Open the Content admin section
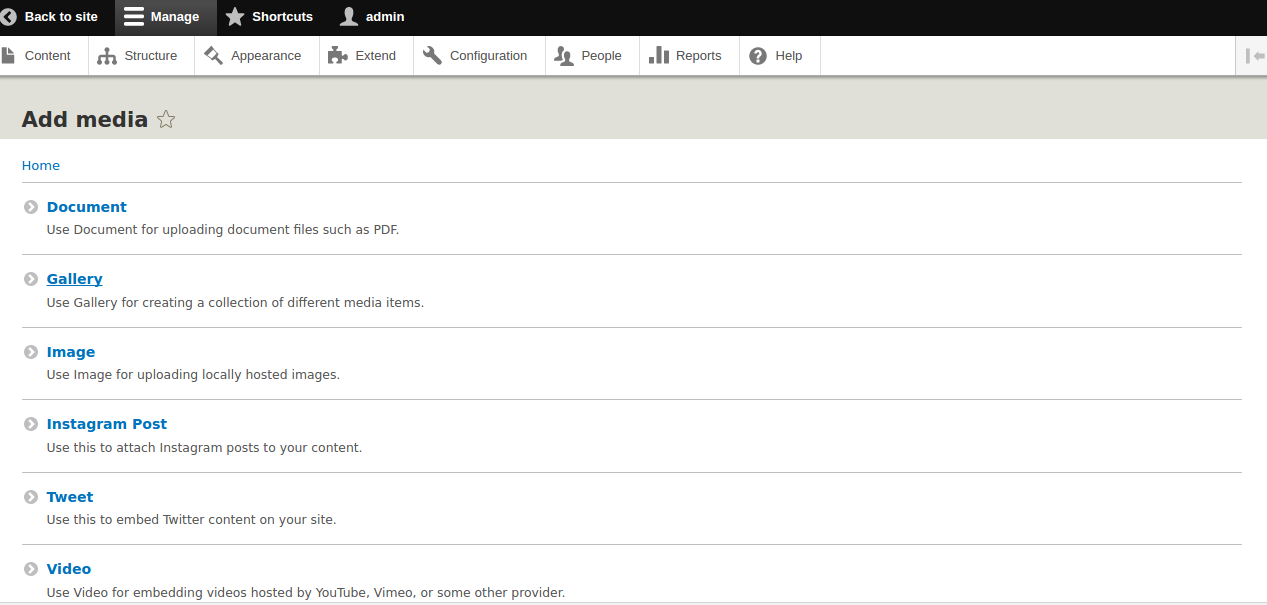Viewport: 1267px width, 605px height. pos(45,56)
